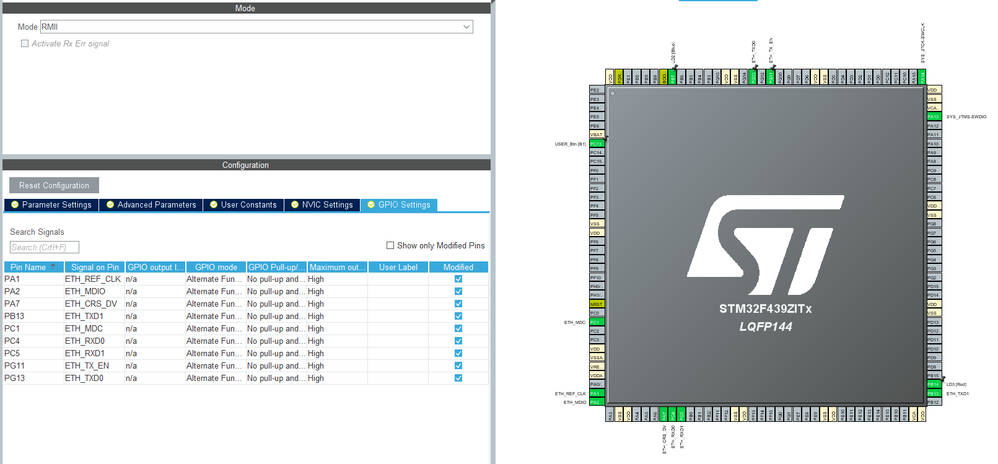Select the PC3 pin on chip
This screenshot has width=998, height=464.
pos(597,340)
